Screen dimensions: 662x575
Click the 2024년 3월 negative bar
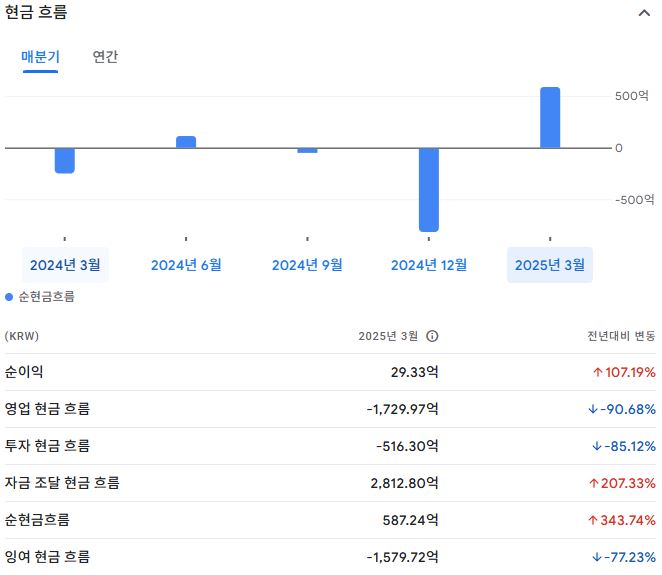65,160
